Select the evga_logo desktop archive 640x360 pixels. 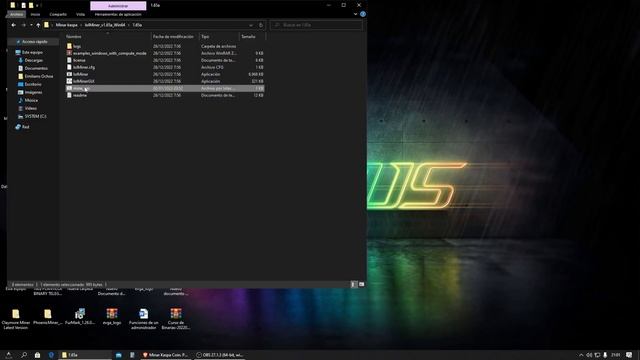(112, 317)
